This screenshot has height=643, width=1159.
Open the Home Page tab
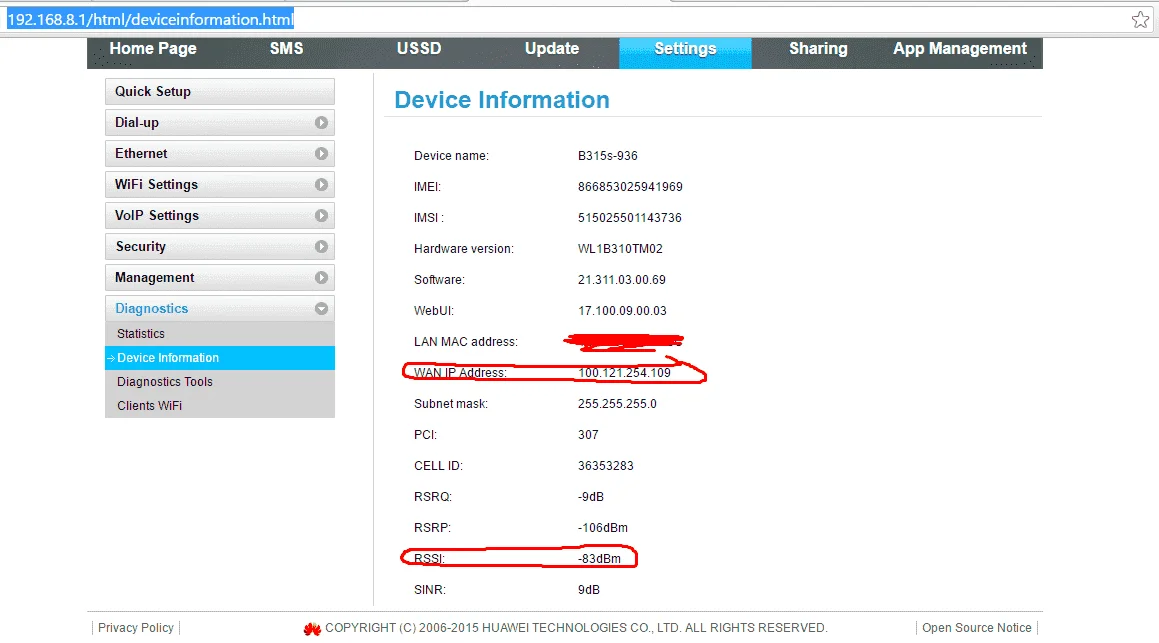(153, 49)
